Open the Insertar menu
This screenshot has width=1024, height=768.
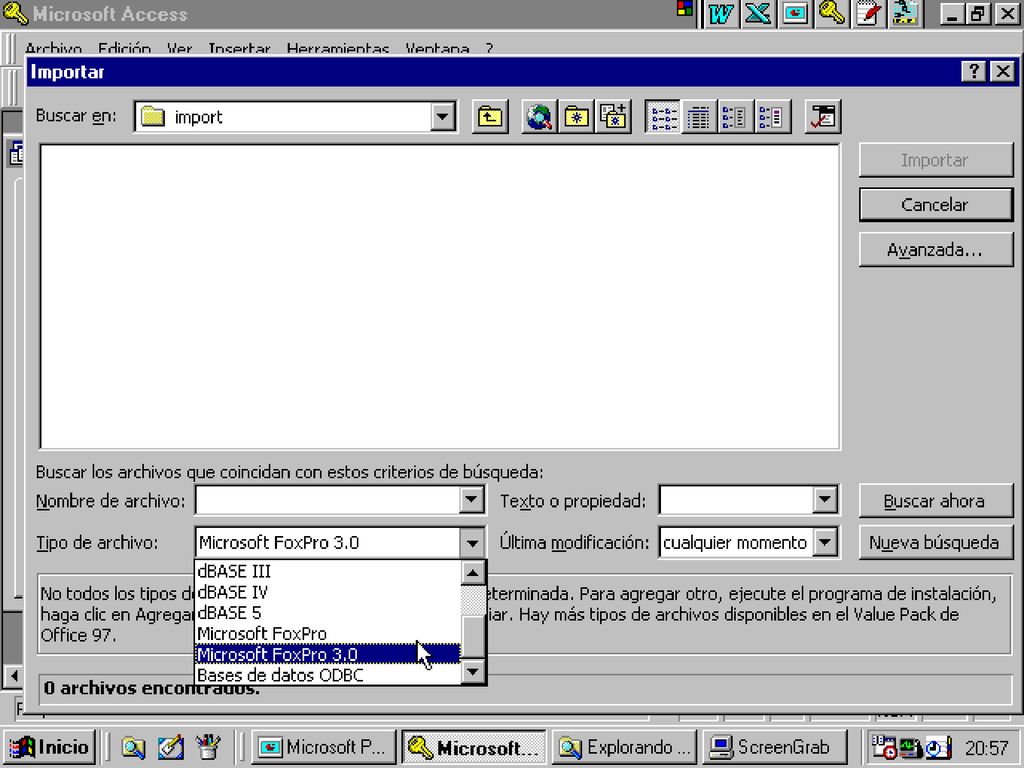239,48
